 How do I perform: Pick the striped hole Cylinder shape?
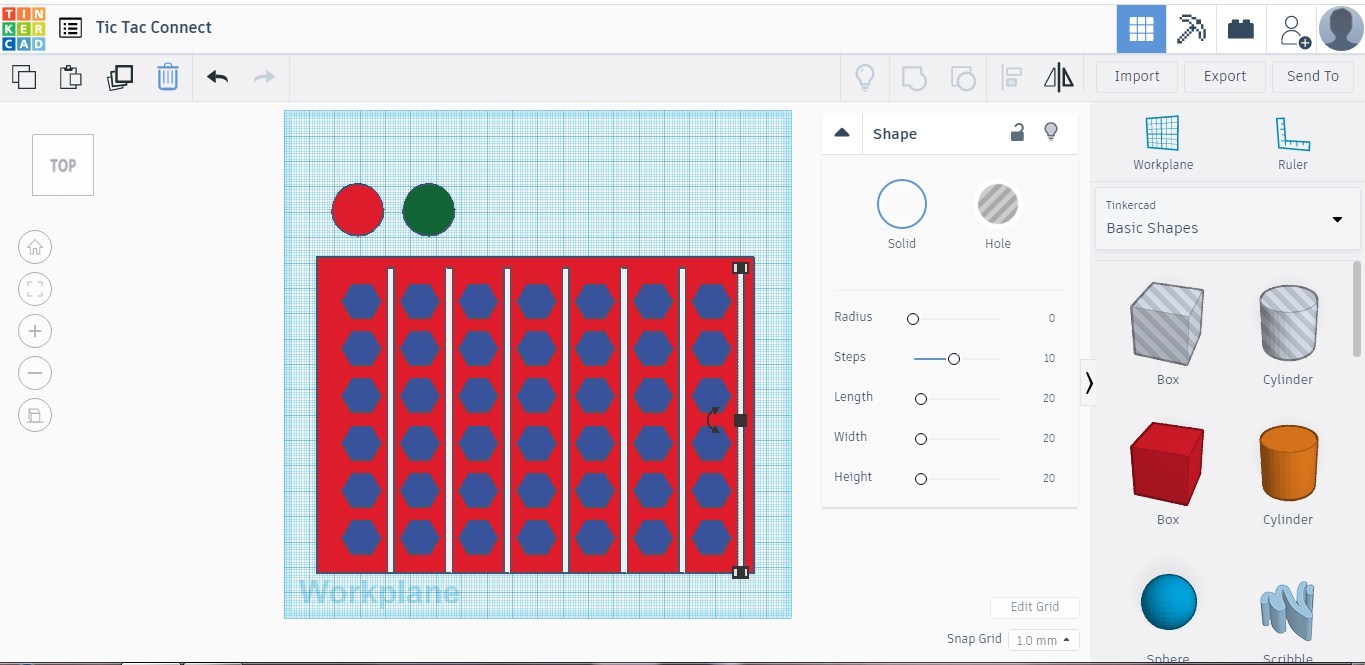pyautogui.click(x=1287, y=323)
